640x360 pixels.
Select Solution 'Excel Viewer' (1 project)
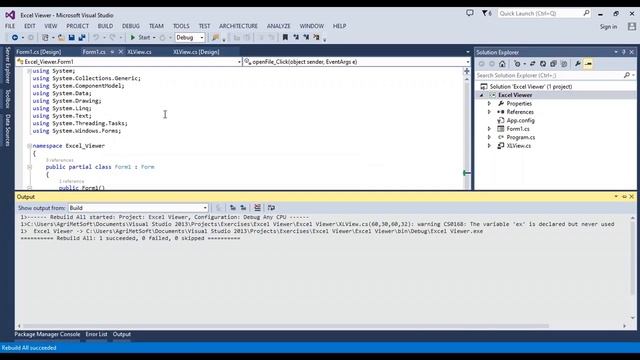pyautogui.click(x=531, y=87)
